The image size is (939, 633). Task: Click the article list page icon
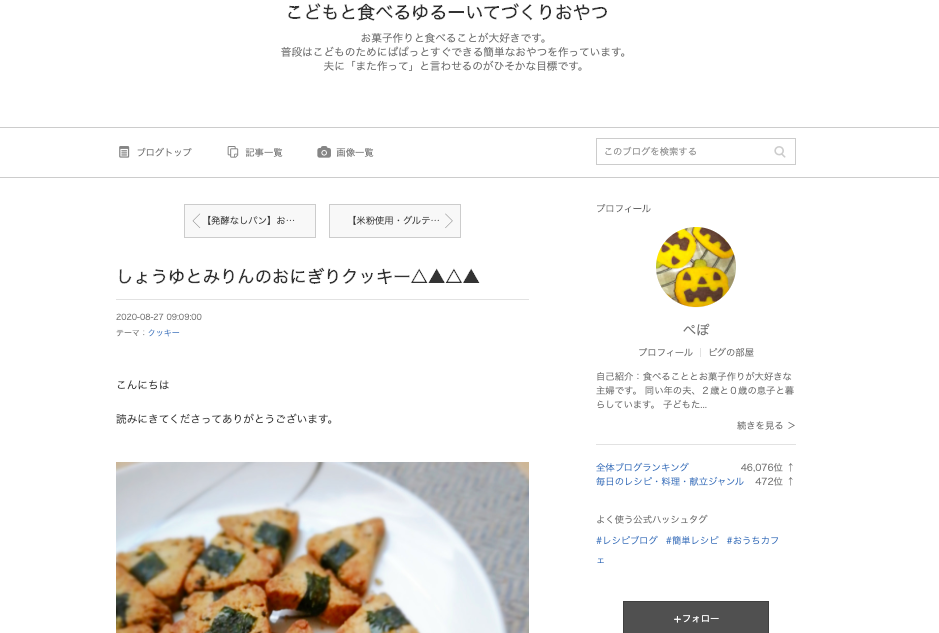tap(233, 152)
